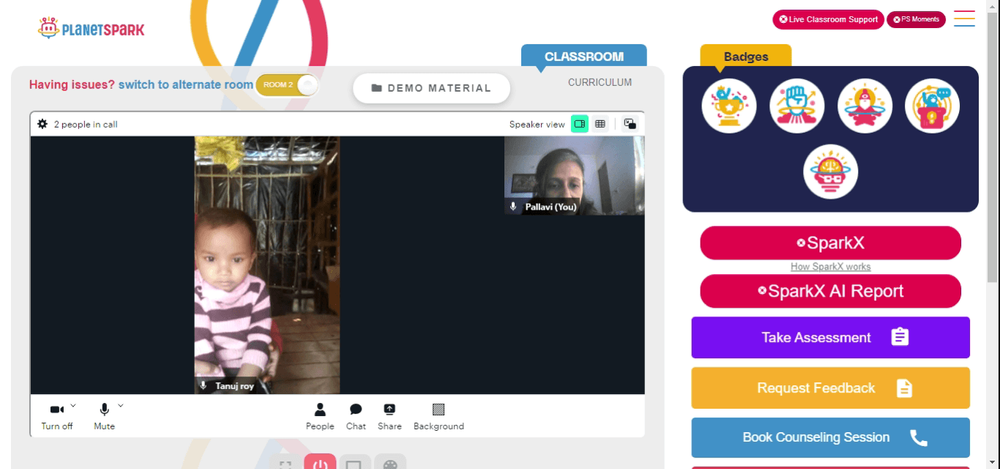
Task: Open How SparkX works link
Action: [x=830, y=267]
